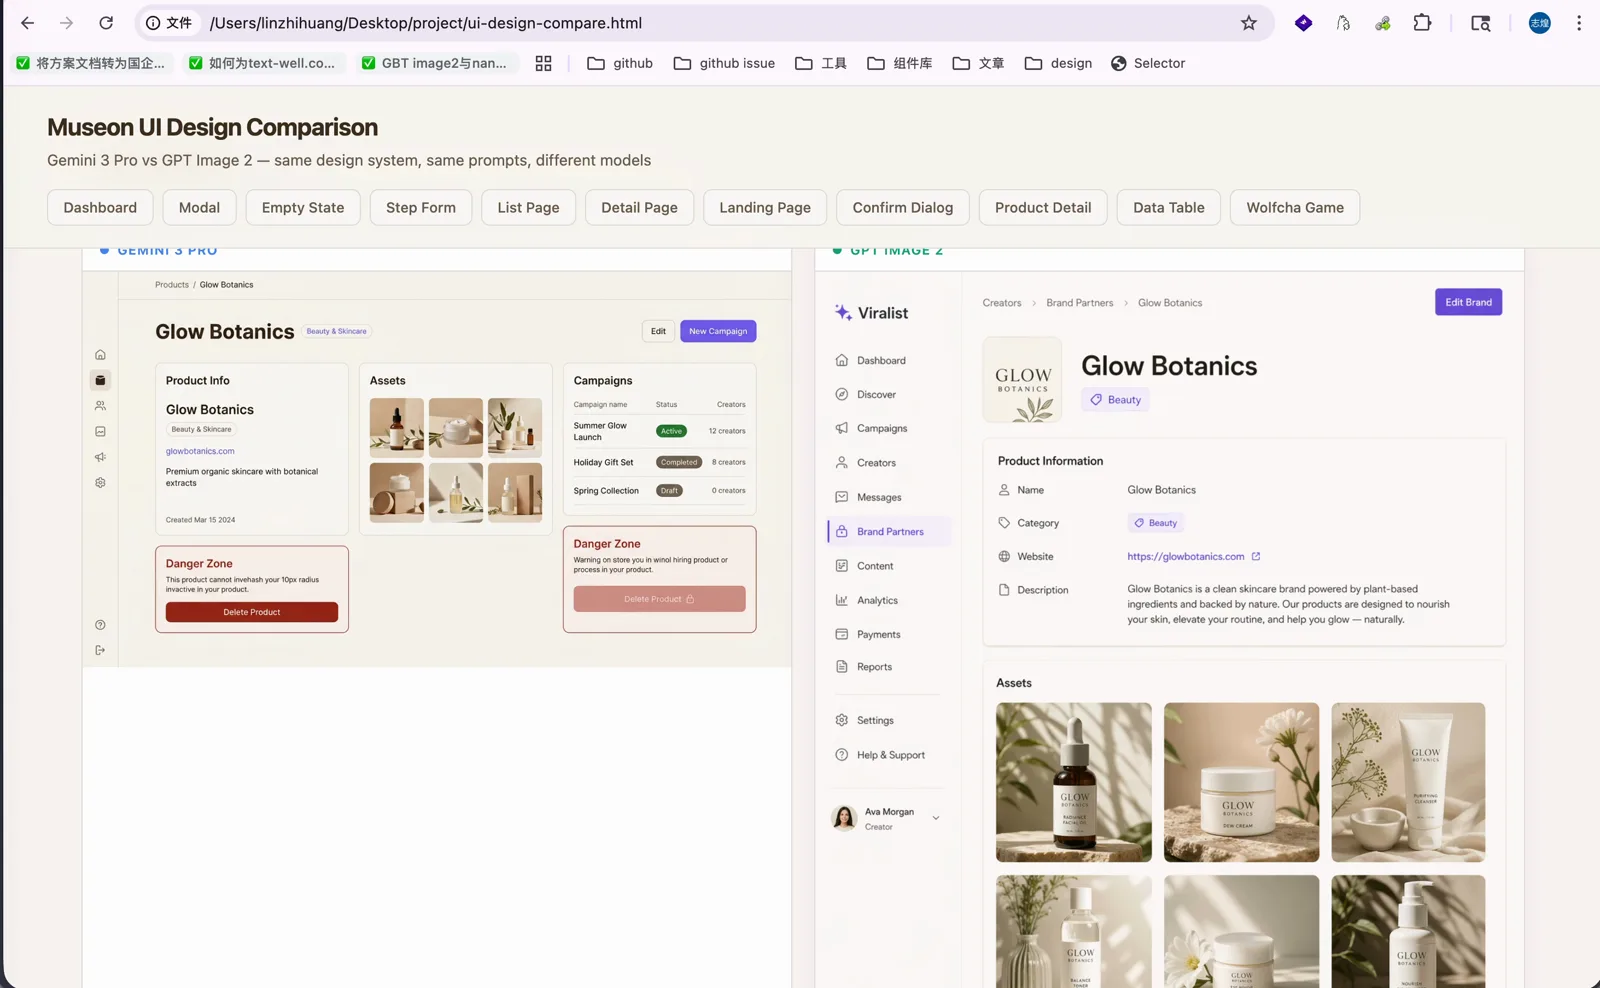Click the Brand Partners breadcrumb link
The width and height of the screenshot is (1600, 988).
[1079, 303]
